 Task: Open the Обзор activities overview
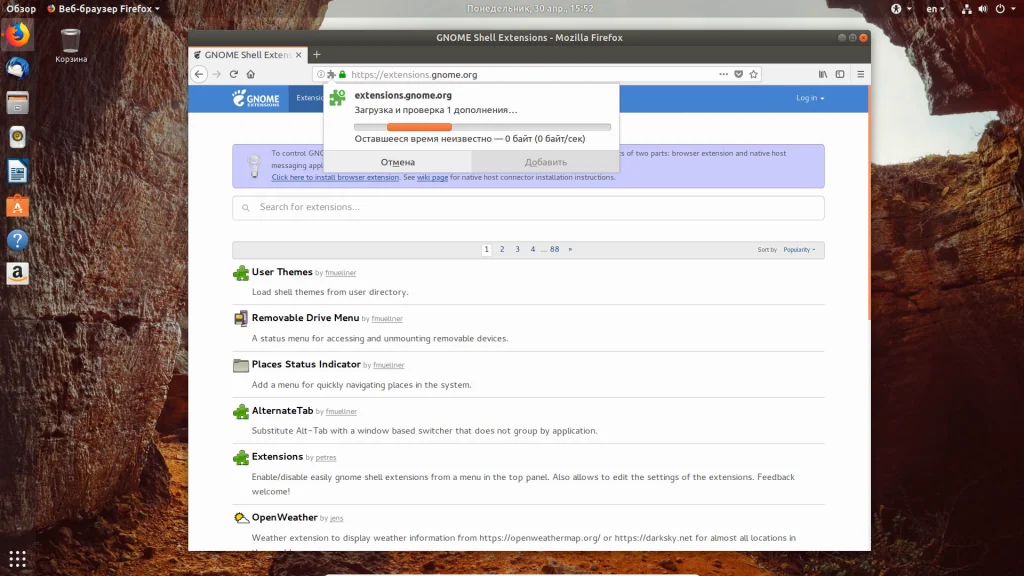(21, 8)
